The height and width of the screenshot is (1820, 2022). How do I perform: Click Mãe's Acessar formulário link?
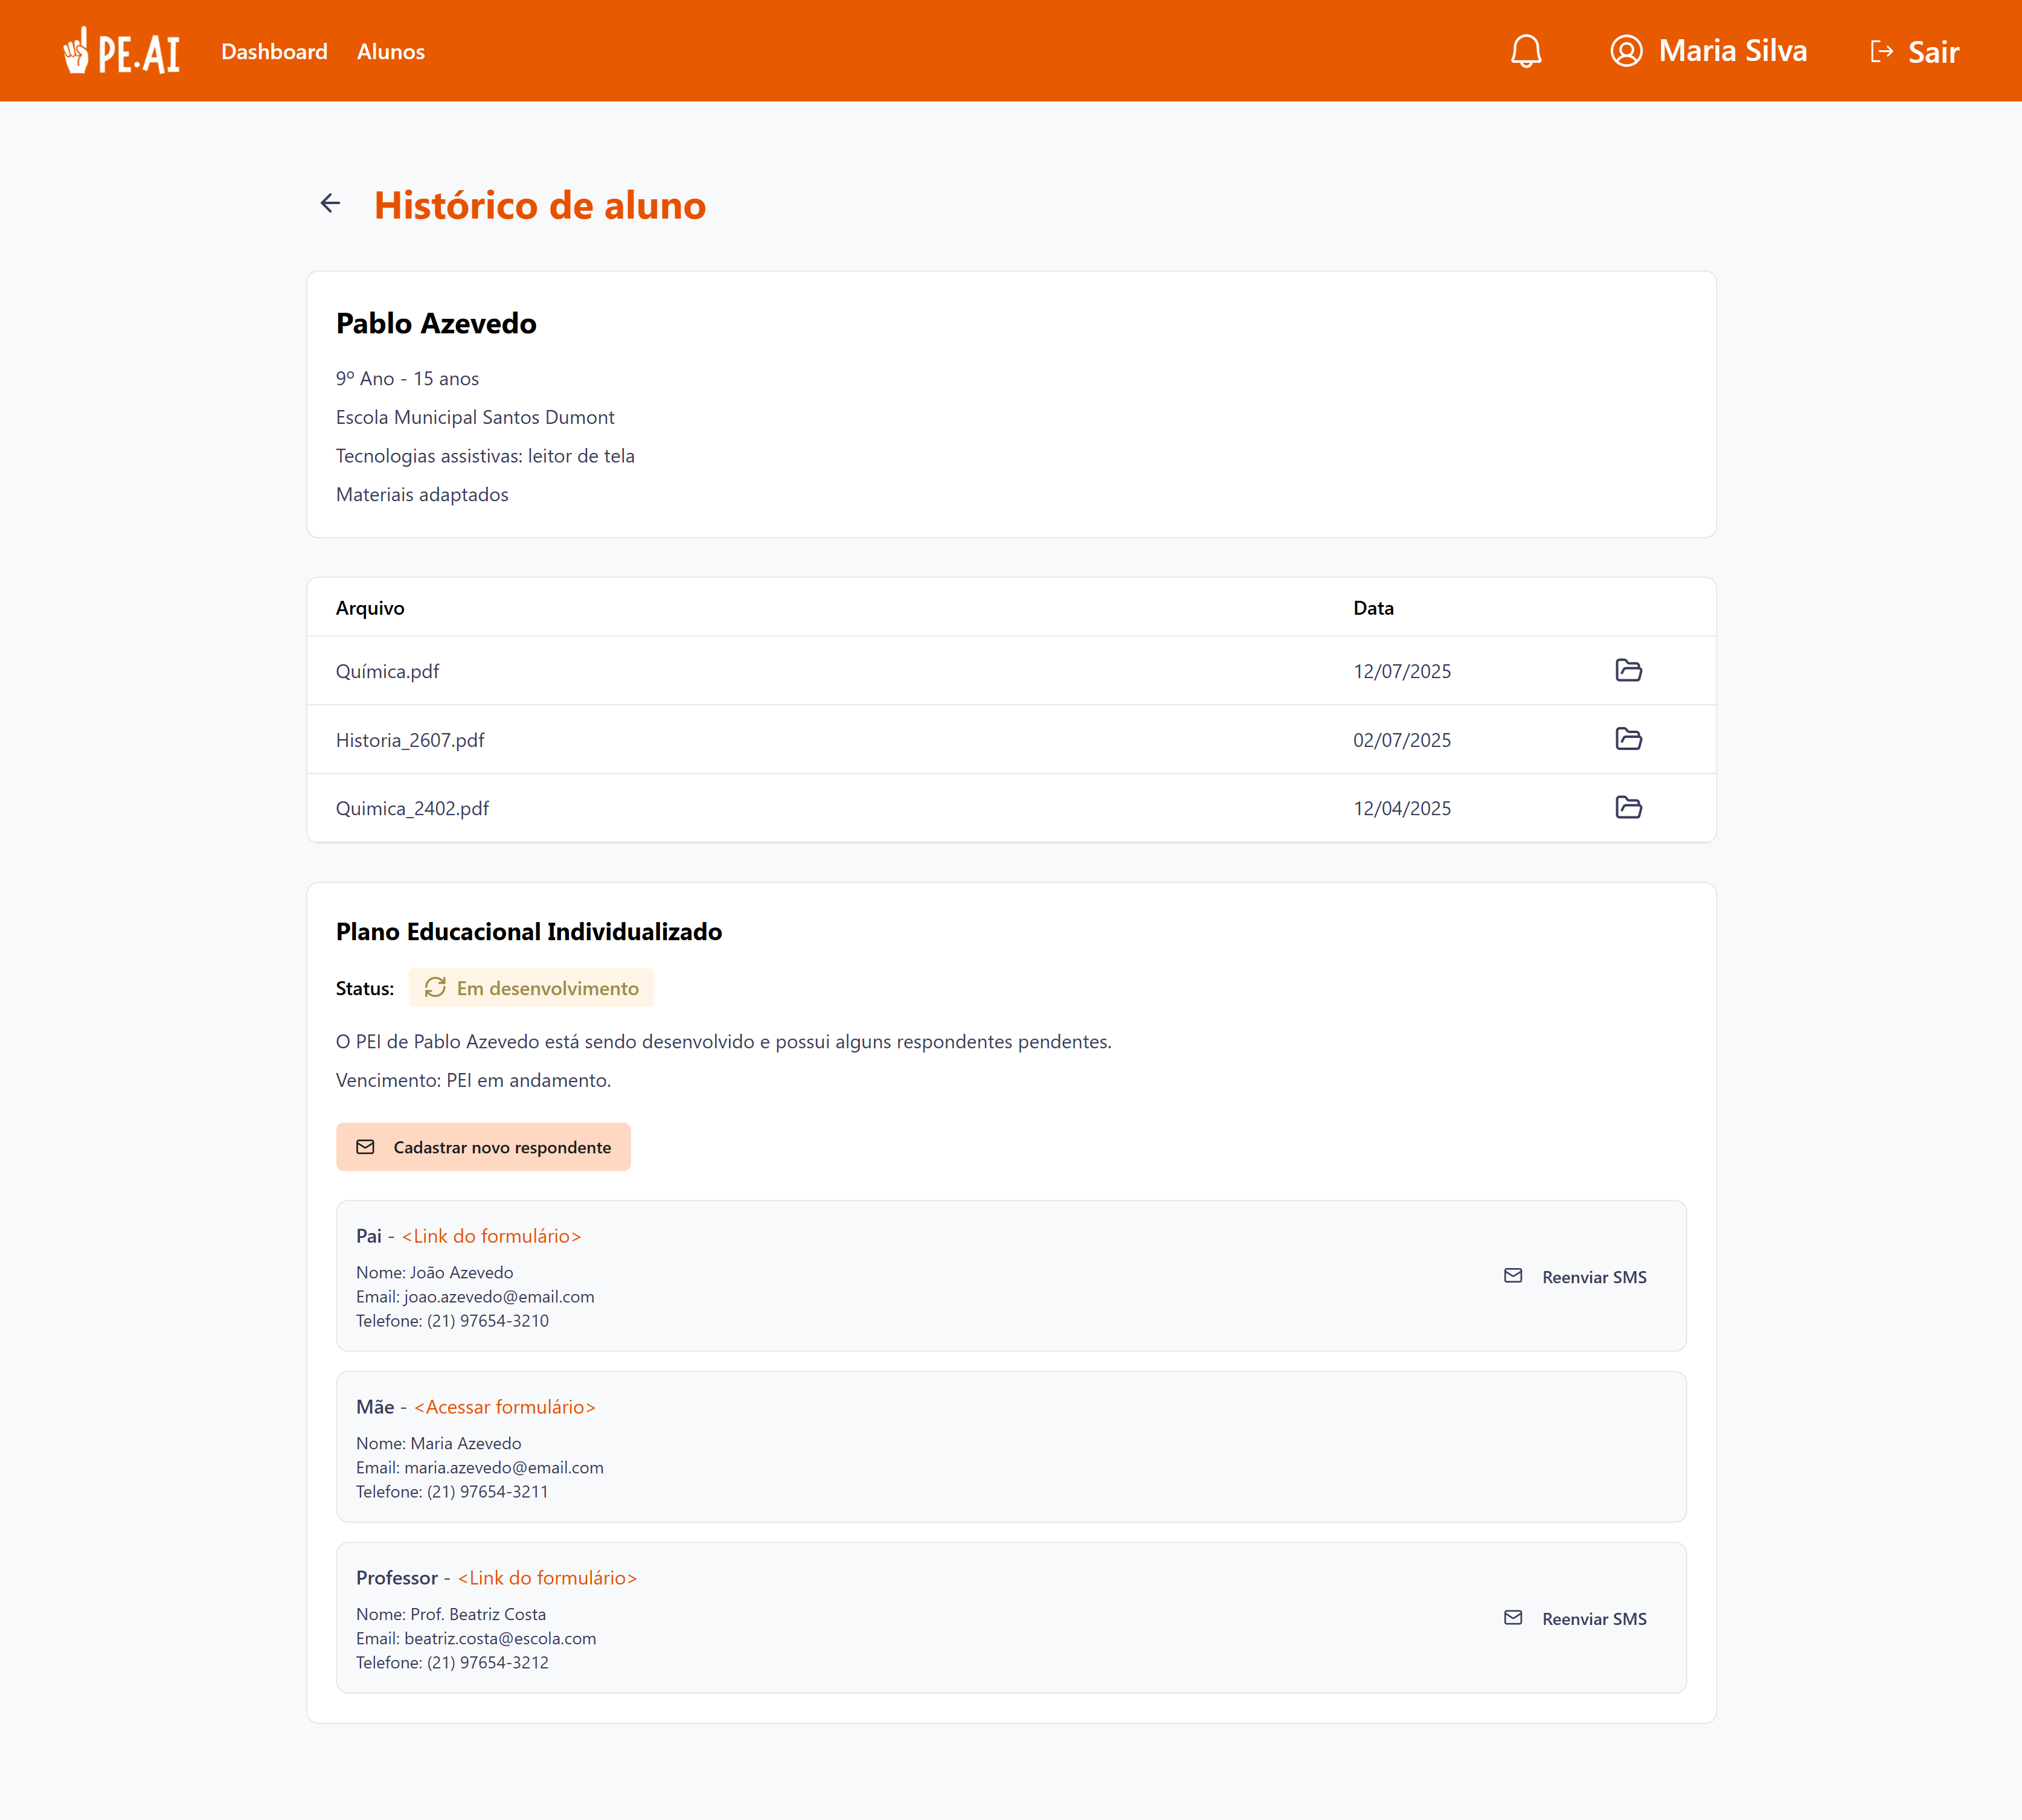(505, 1407)
